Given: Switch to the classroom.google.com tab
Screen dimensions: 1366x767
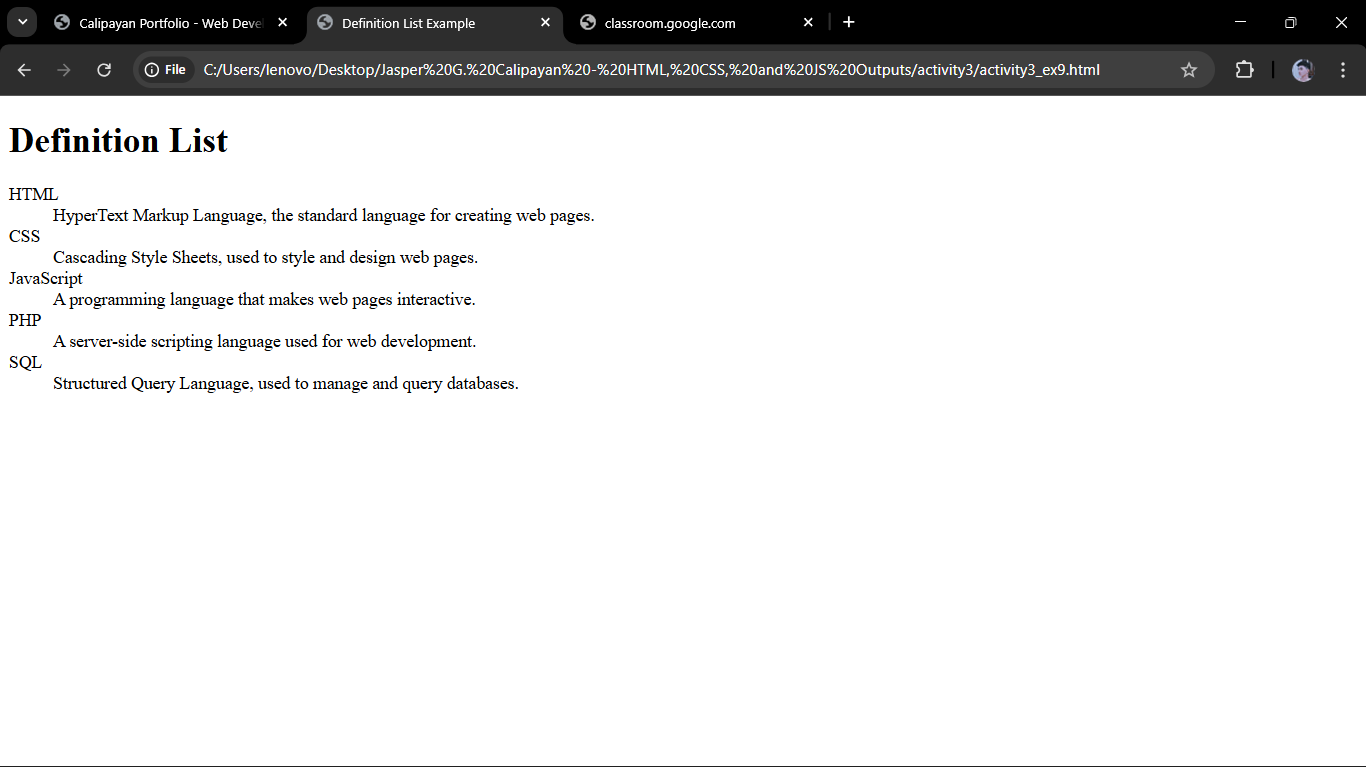Looking at the screenshot, I should pyautogui.click(x=670, y=22).
